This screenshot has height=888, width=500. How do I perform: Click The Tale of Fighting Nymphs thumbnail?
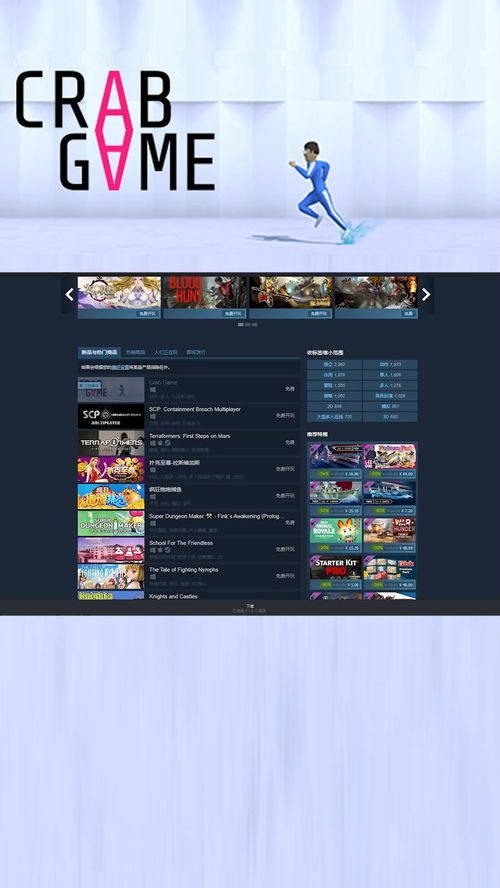click(111, 576)
